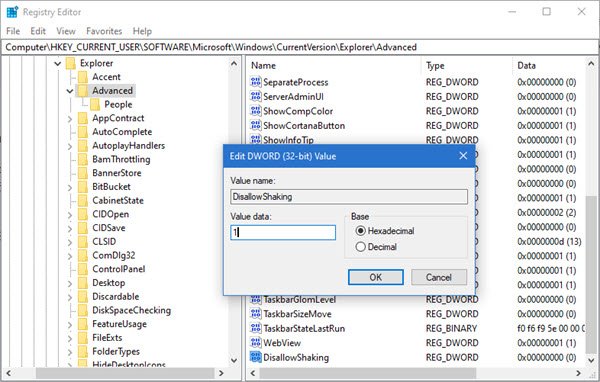Click the AutoComplete folder icon
This screenshot has height=382, width=600.
point(83,132)
